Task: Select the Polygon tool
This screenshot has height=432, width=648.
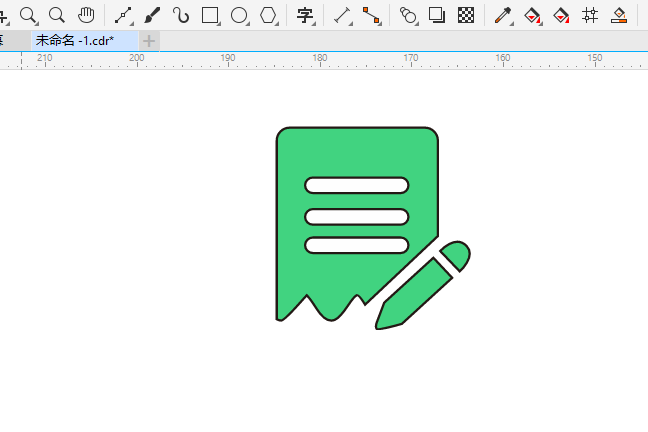Action: click(x=268, y=16)
